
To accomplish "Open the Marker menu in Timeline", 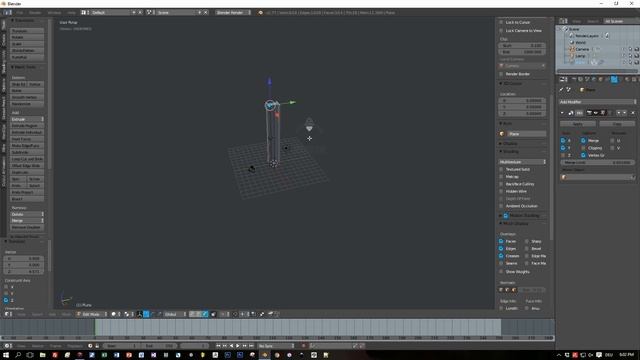I will coord(38,346).
